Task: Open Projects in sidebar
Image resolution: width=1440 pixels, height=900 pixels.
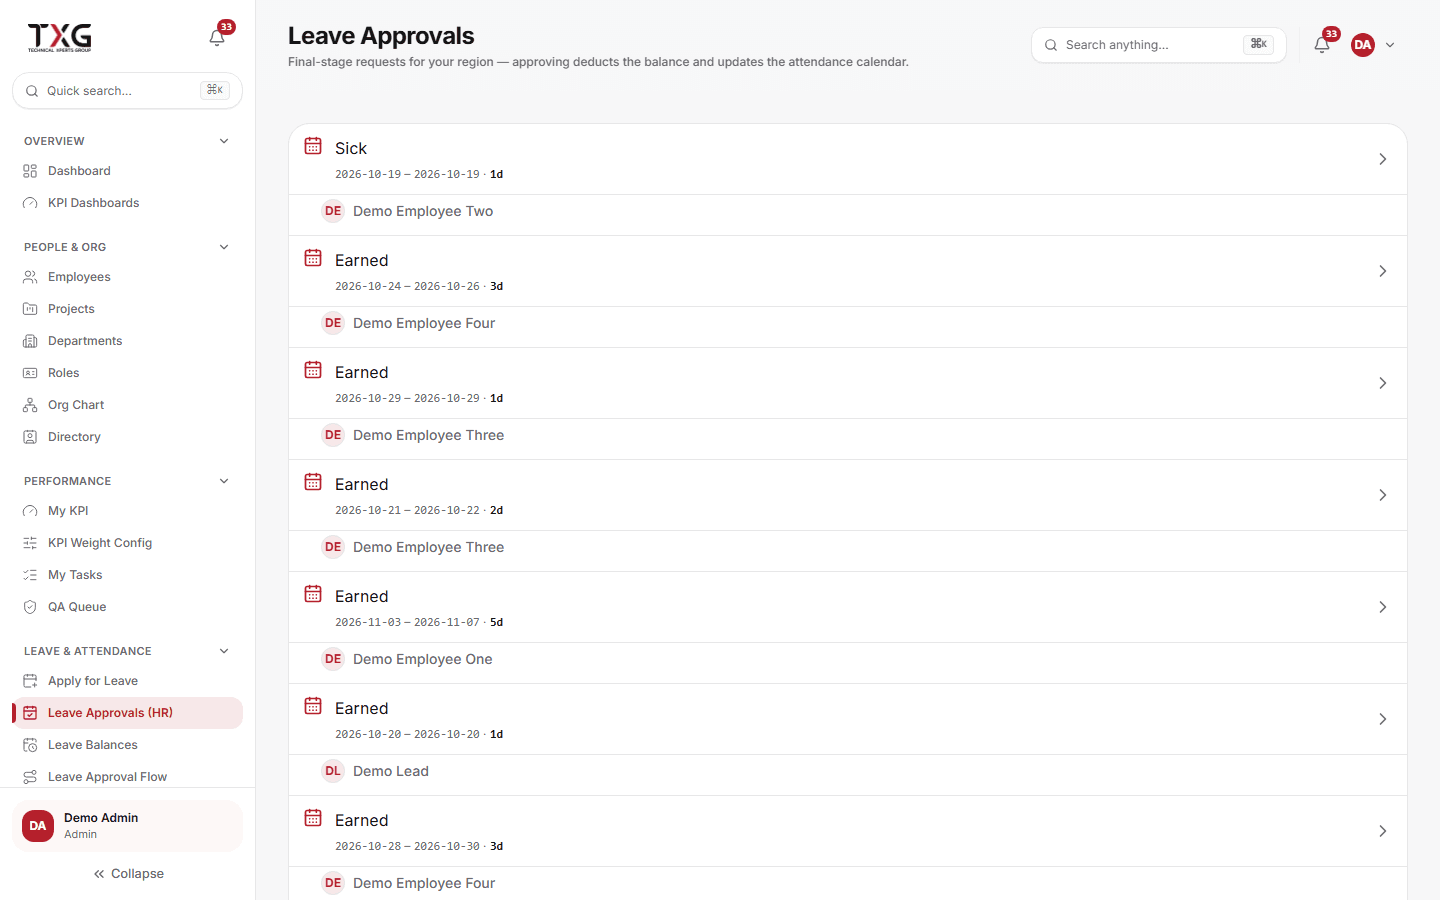Action: click(127, 309)
